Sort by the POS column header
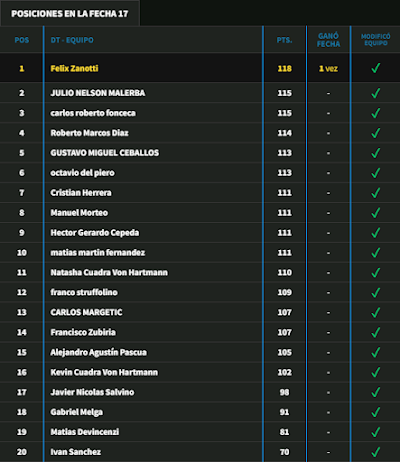This screenshot has height=462, width=400. pos(22,40)
